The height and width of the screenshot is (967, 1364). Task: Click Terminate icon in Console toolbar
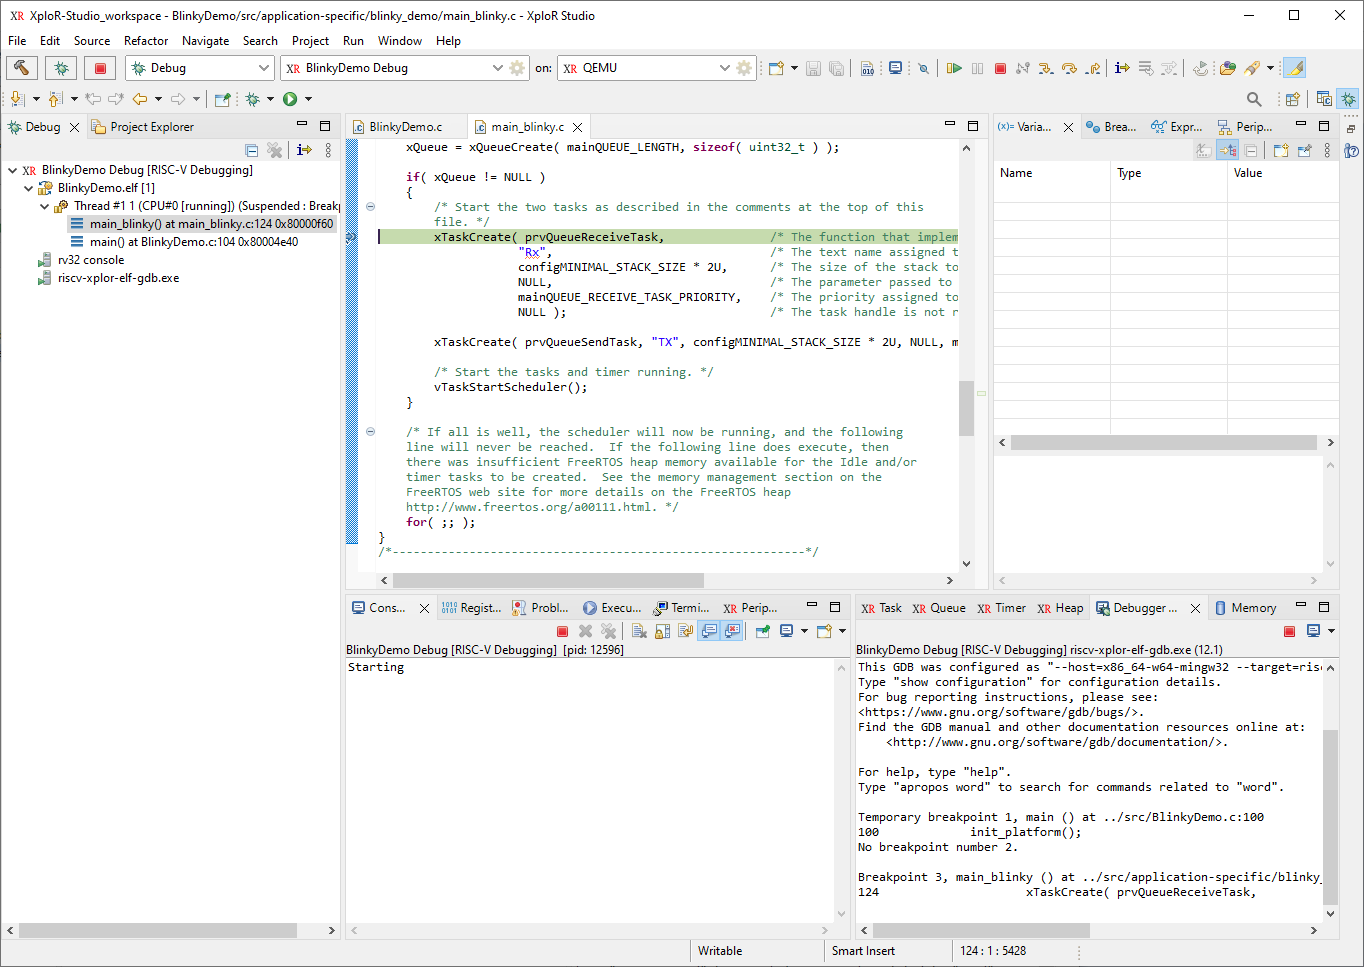point(562,631)
